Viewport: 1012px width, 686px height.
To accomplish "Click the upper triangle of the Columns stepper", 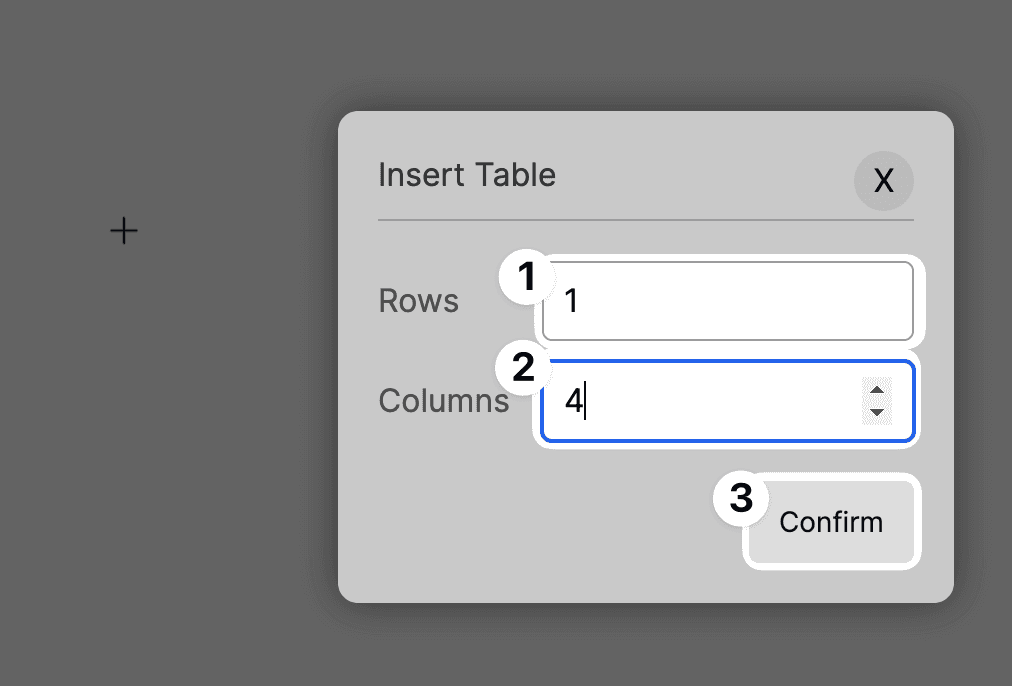I will pos(877,390).
